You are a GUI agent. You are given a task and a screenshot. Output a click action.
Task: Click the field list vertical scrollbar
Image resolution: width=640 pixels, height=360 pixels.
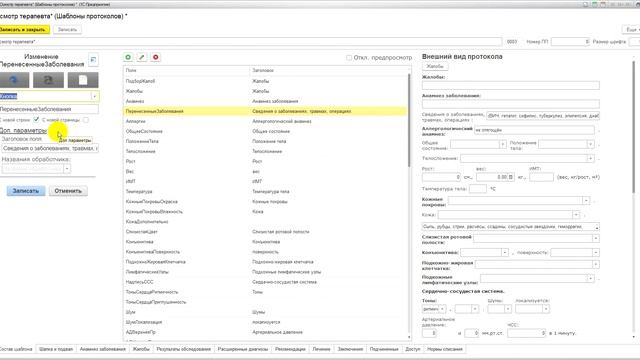[409, 120]
